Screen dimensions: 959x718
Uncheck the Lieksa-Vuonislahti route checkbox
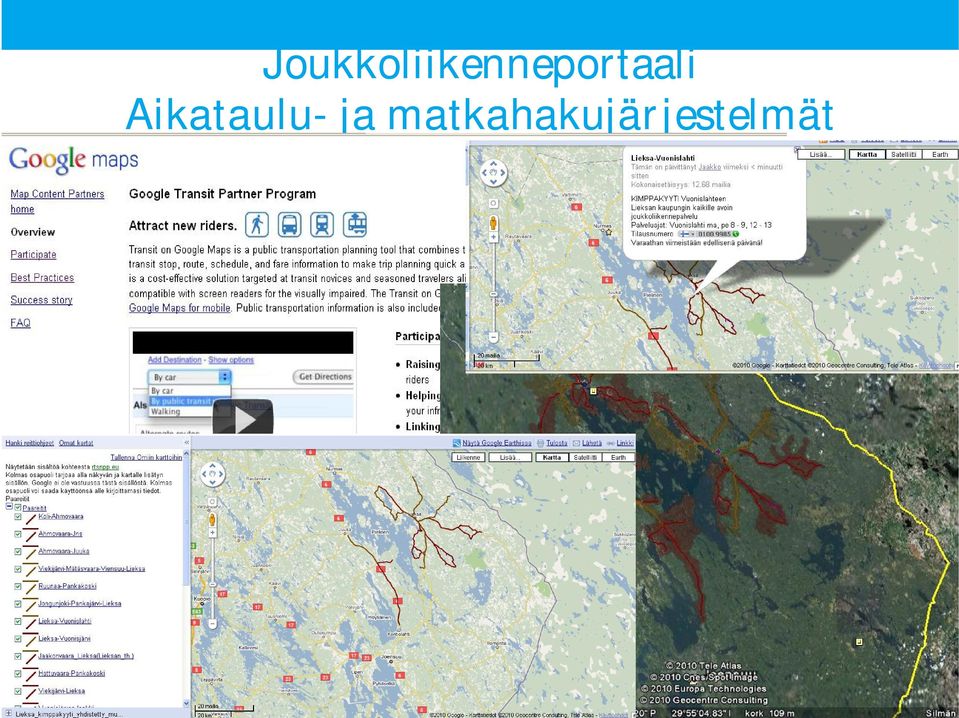[x=18, y=621]
